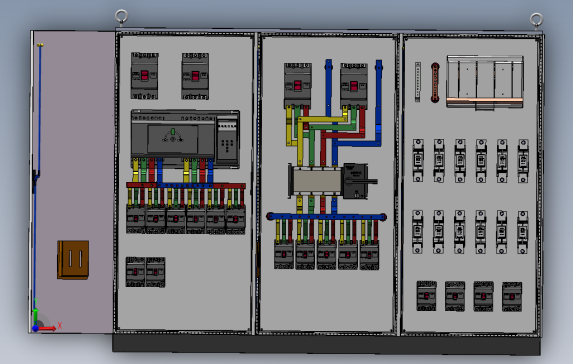Select the left lifting eye bolt on top
The height and width of the screenshot is (364, 573).
tap(122, 17)
